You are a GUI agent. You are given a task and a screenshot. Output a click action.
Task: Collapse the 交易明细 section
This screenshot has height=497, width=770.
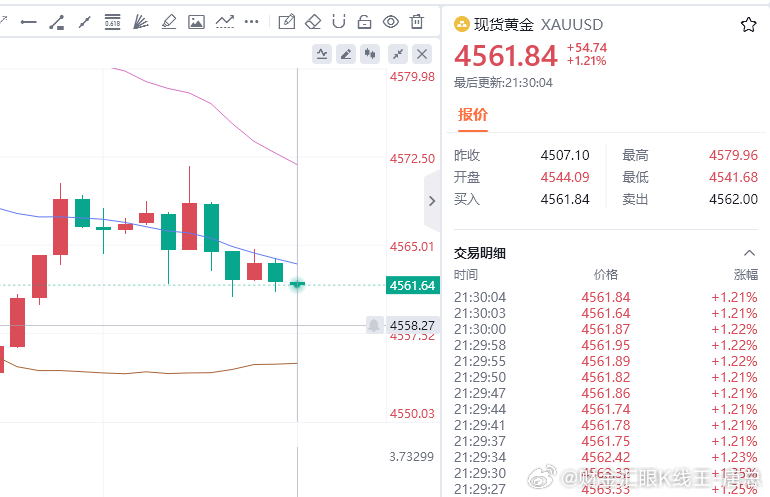pos(749,253)
